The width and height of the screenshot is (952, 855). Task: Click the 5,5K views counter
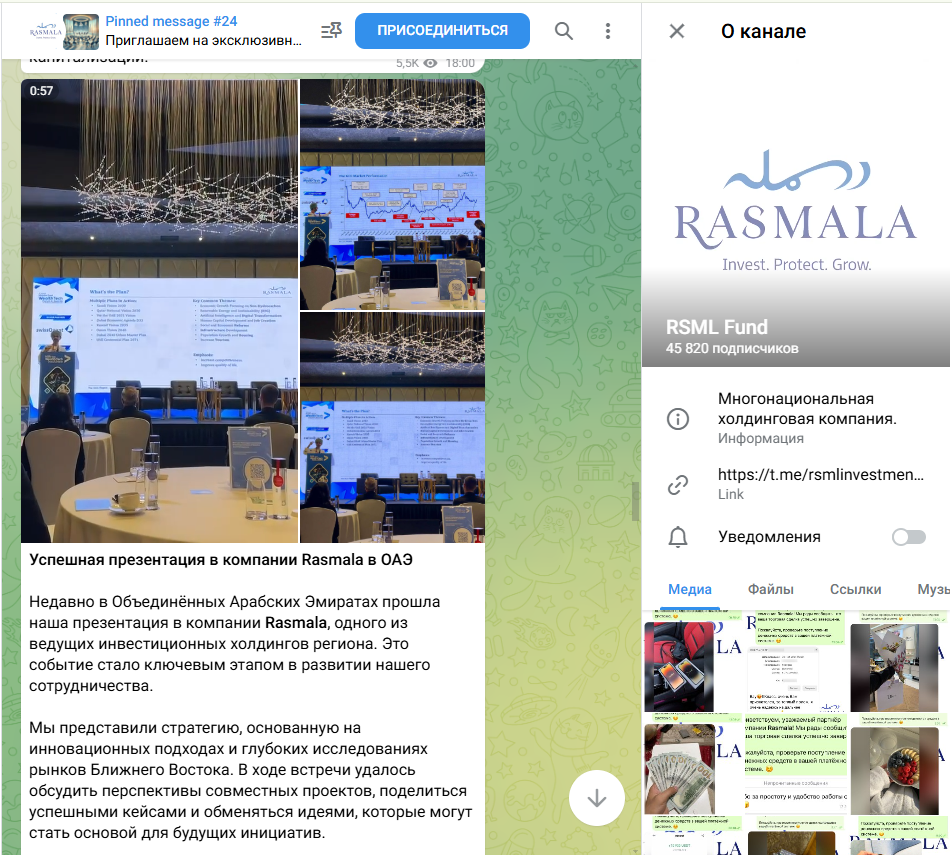click(x=416, y=63)
